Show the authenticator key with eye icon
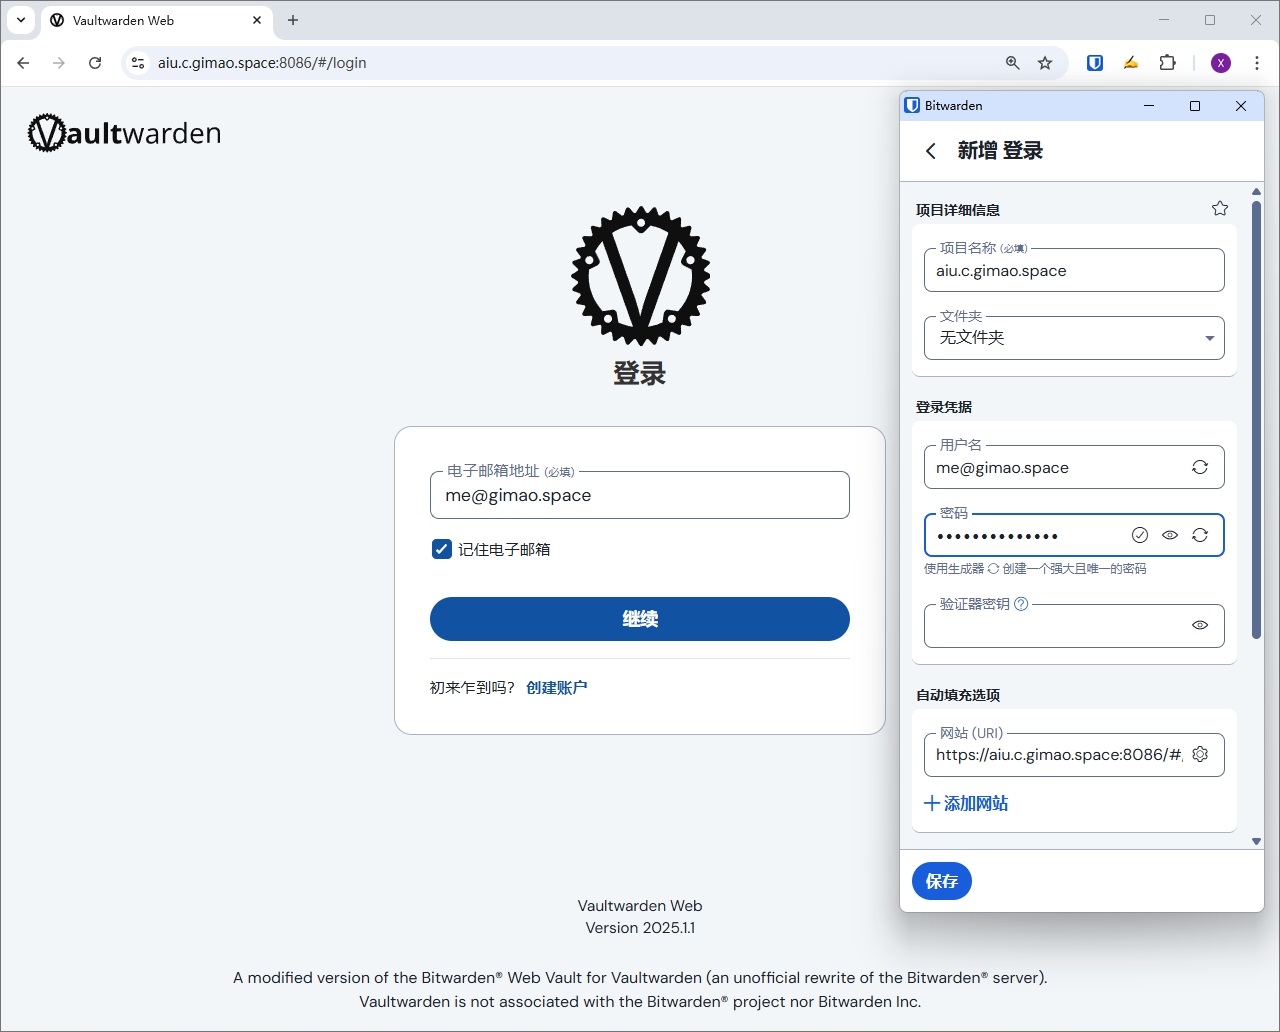 pos(1200,625)
